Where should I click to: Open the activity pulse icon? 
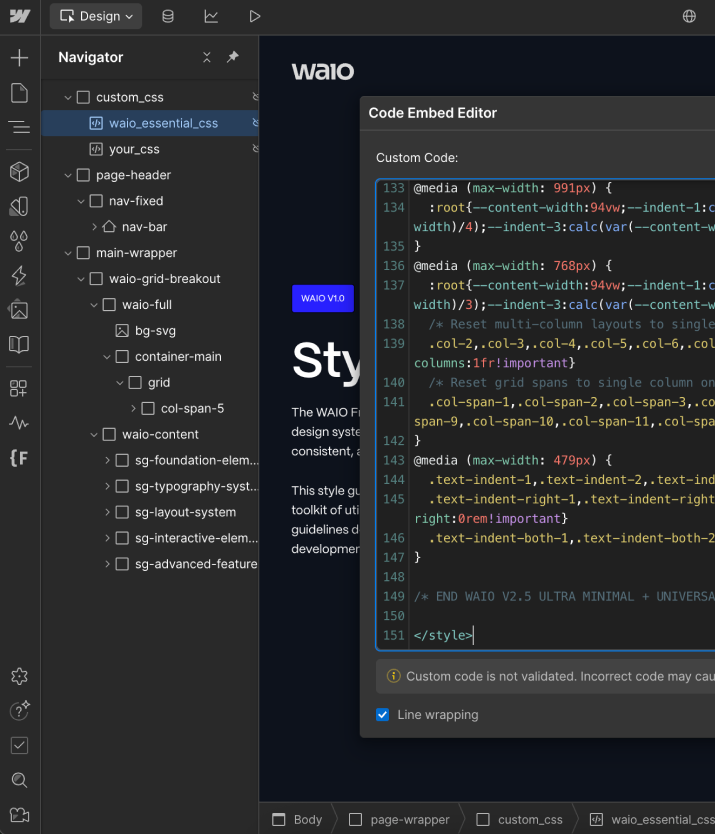coord(19,423)
